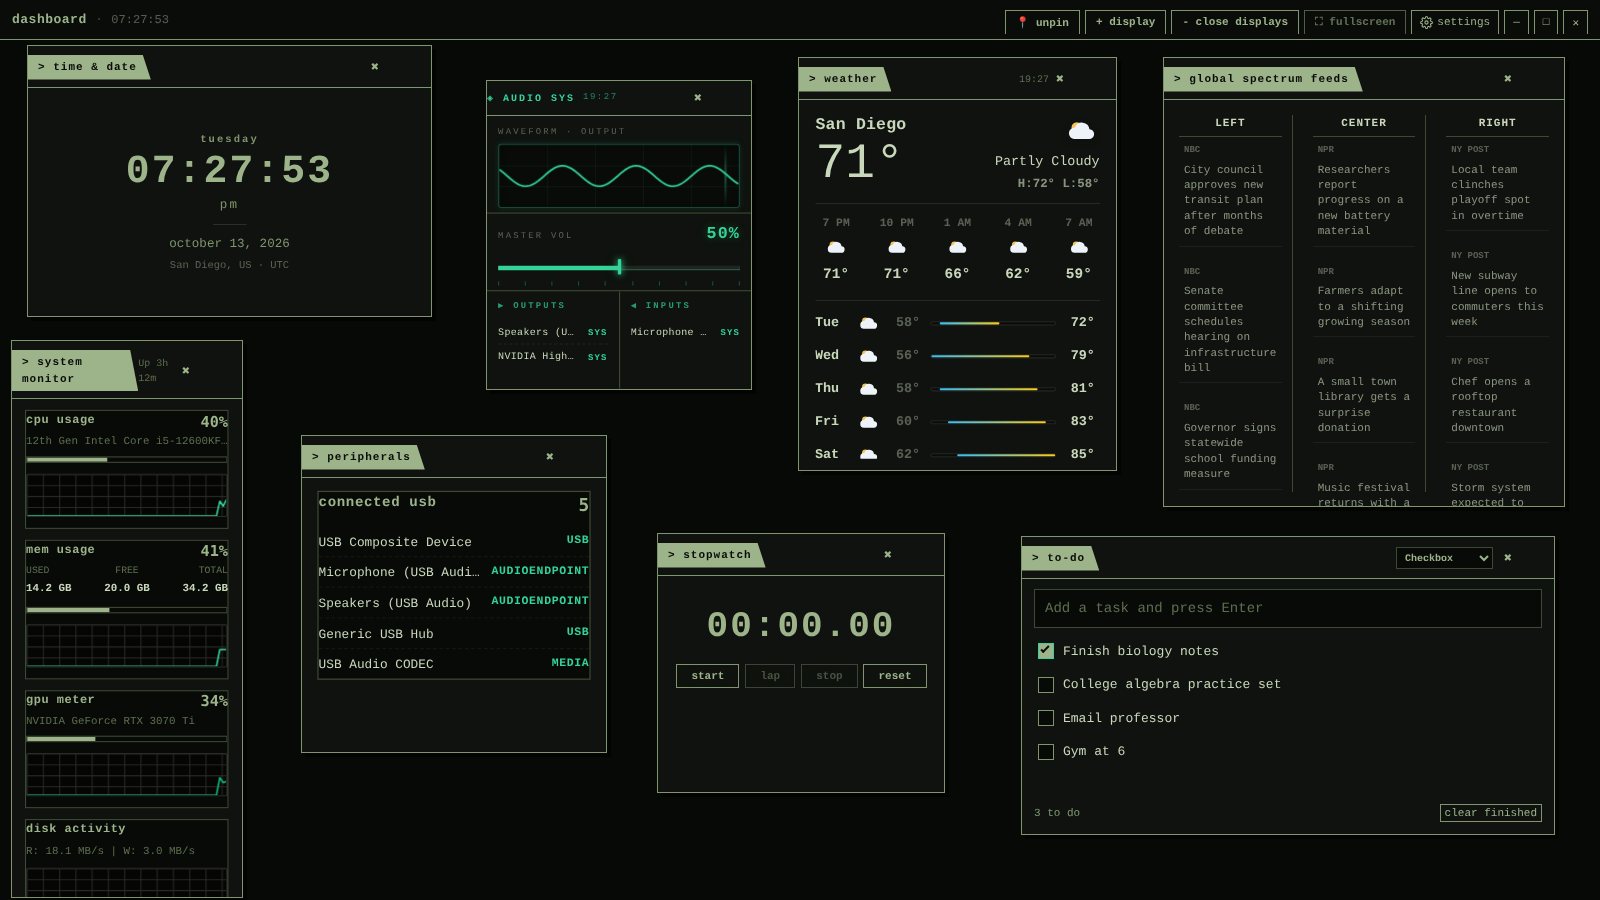Screen dimensions: 1600x900
Task: Click USB Composite Device row
Action: coord(453,541)
